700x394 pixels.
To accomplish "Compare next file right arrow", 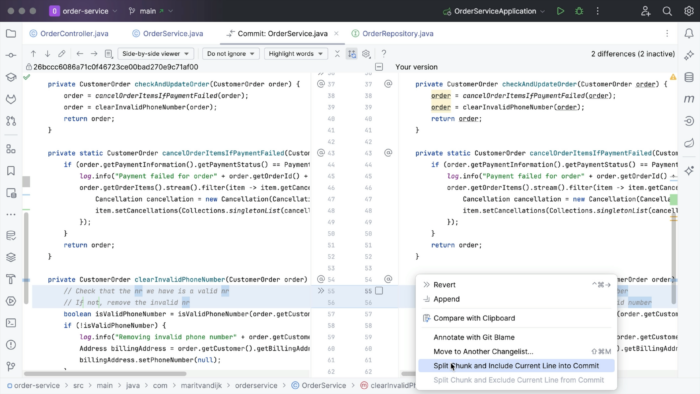I will pos(94,54).
